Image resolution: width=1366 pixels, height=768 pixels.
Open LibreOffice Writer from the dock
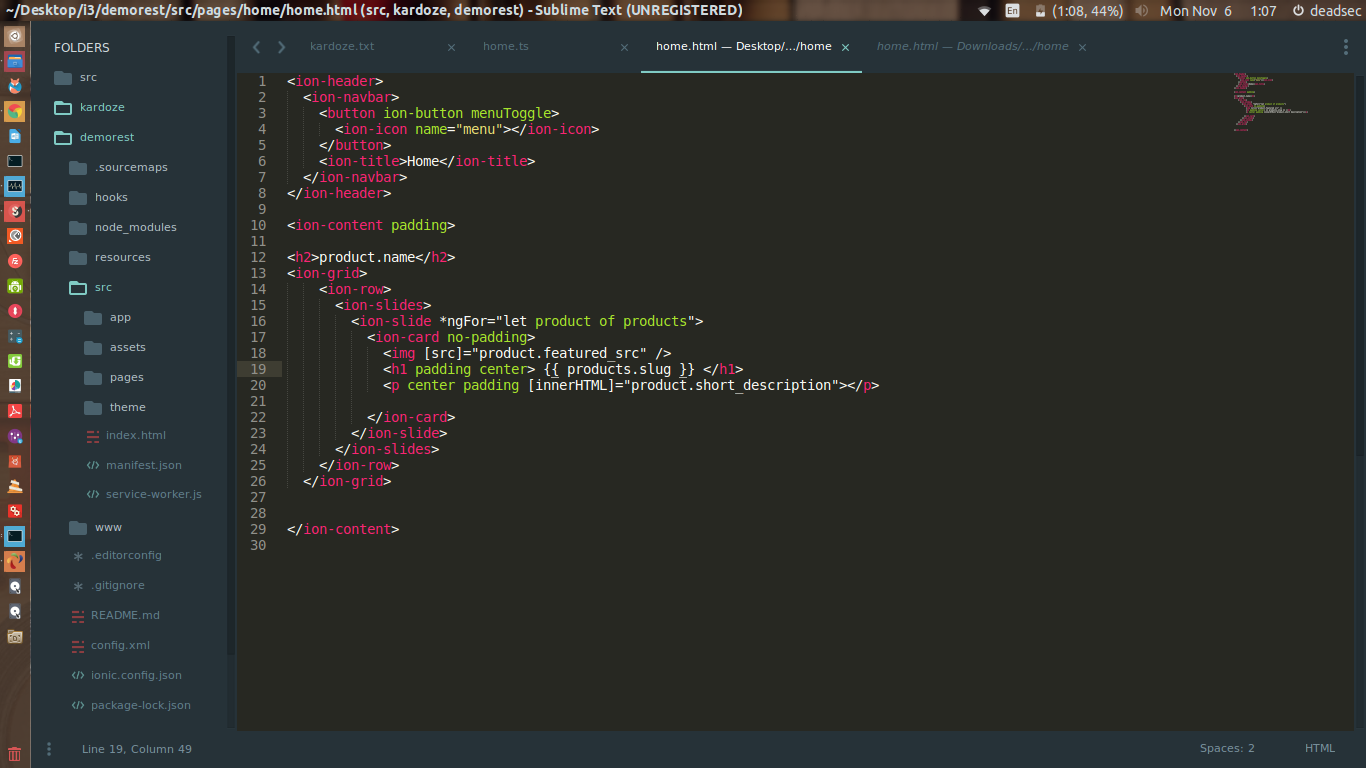pyautogui.click(x=14, y=136)
